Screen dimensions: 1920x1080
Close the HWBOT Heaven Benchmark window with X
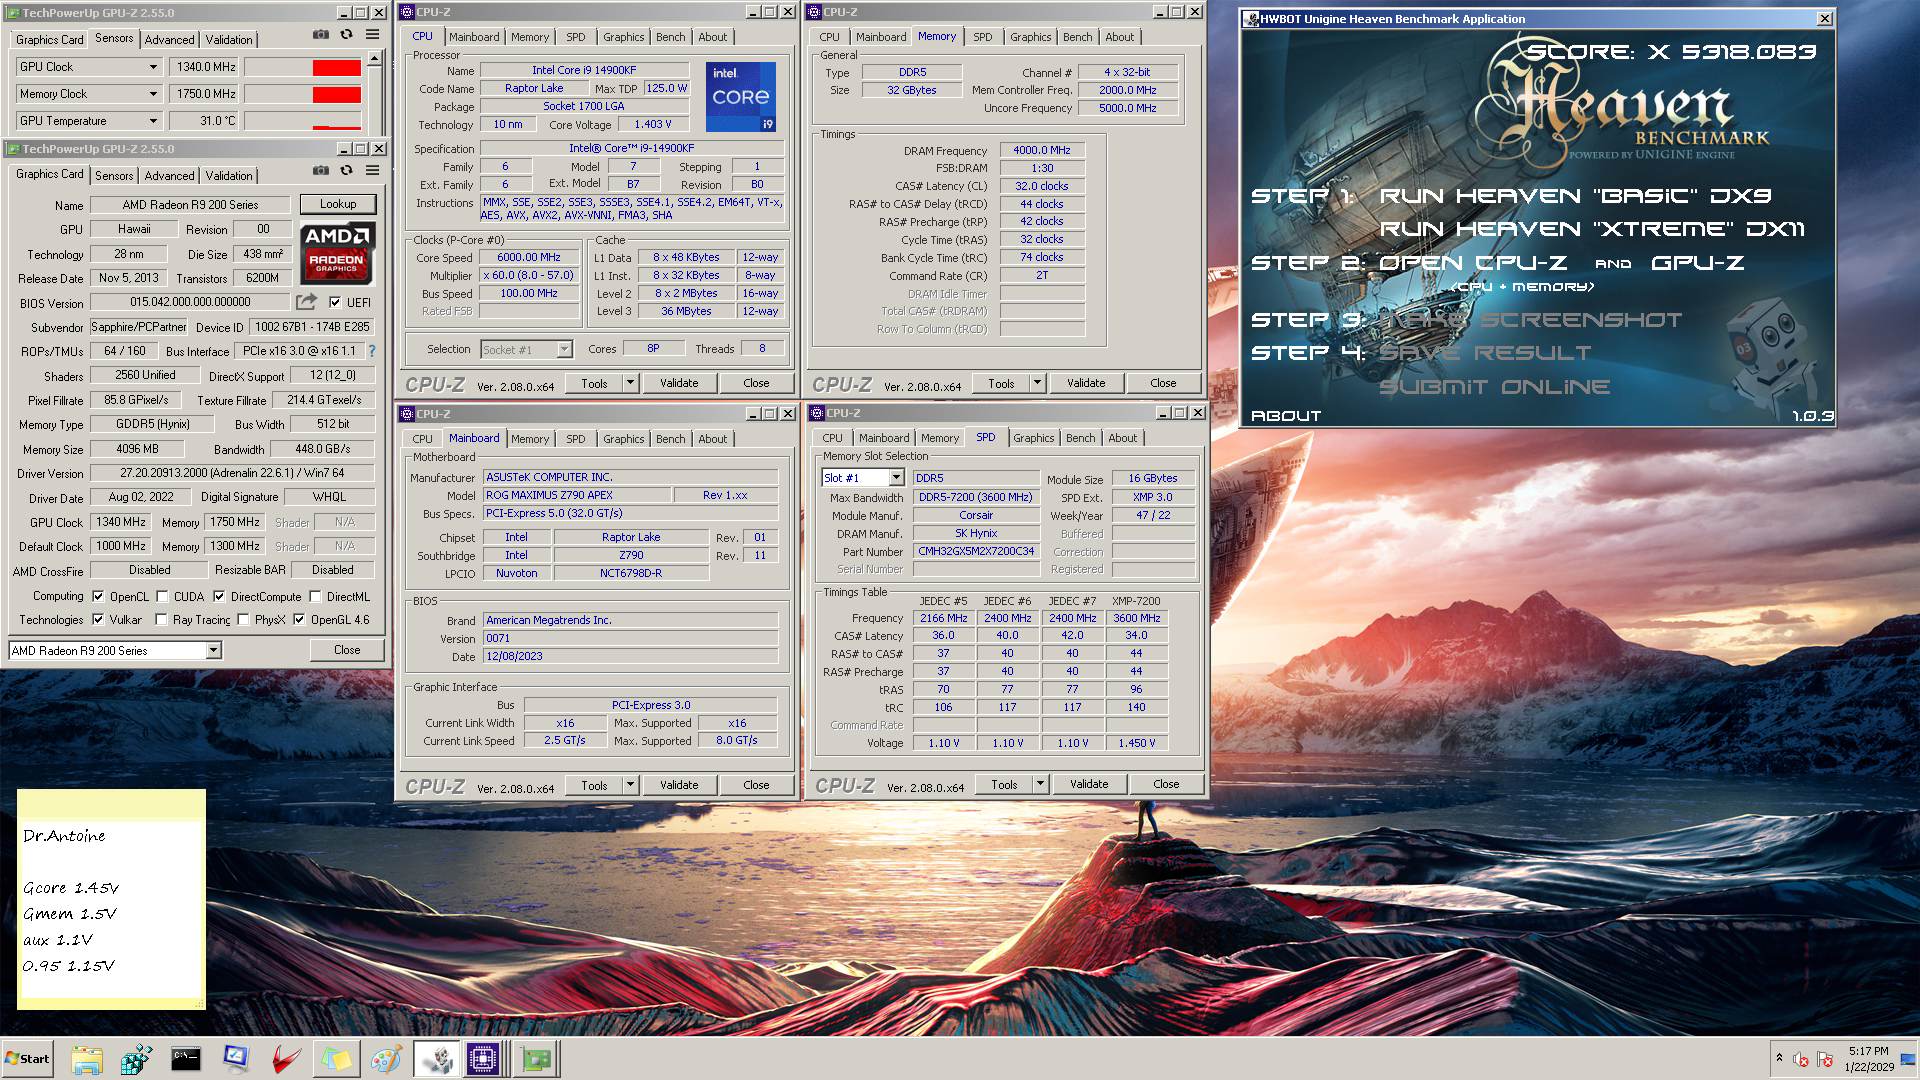pyautogui.click(x=1824, y=18)
